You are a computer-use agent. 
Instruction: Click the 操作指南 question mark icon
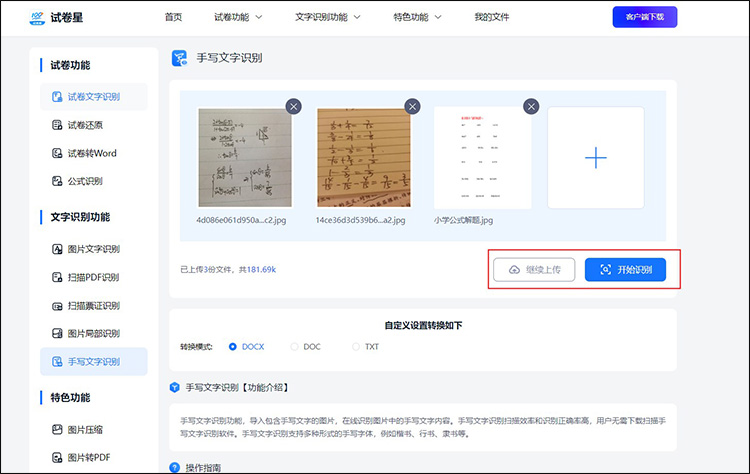(x=175, y=467)
